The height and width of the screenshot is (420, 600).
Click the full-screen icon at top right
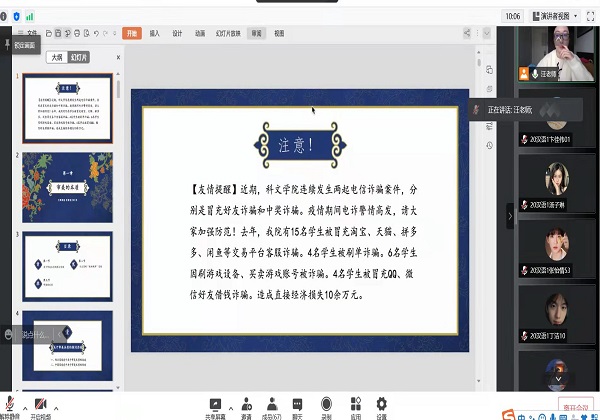pyautogui.click(x=590, y=16)
